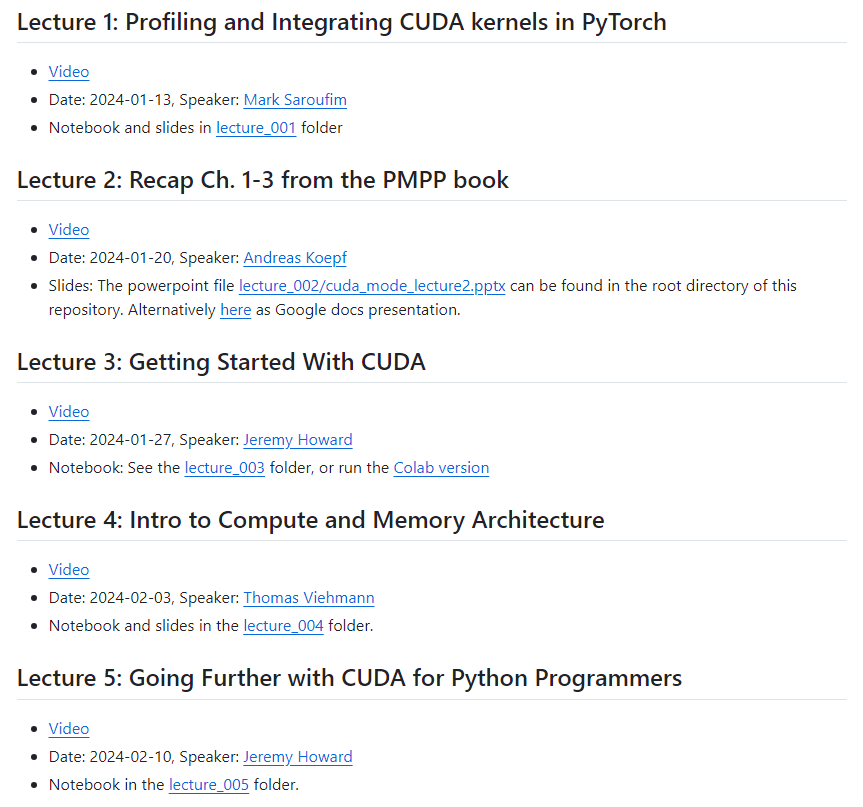The width and height of the screenshot is (863, 807).
Task: Click heading 'Lecture 4: Intro to Compute and Memory Architecture'
Action: pos(311,520)
